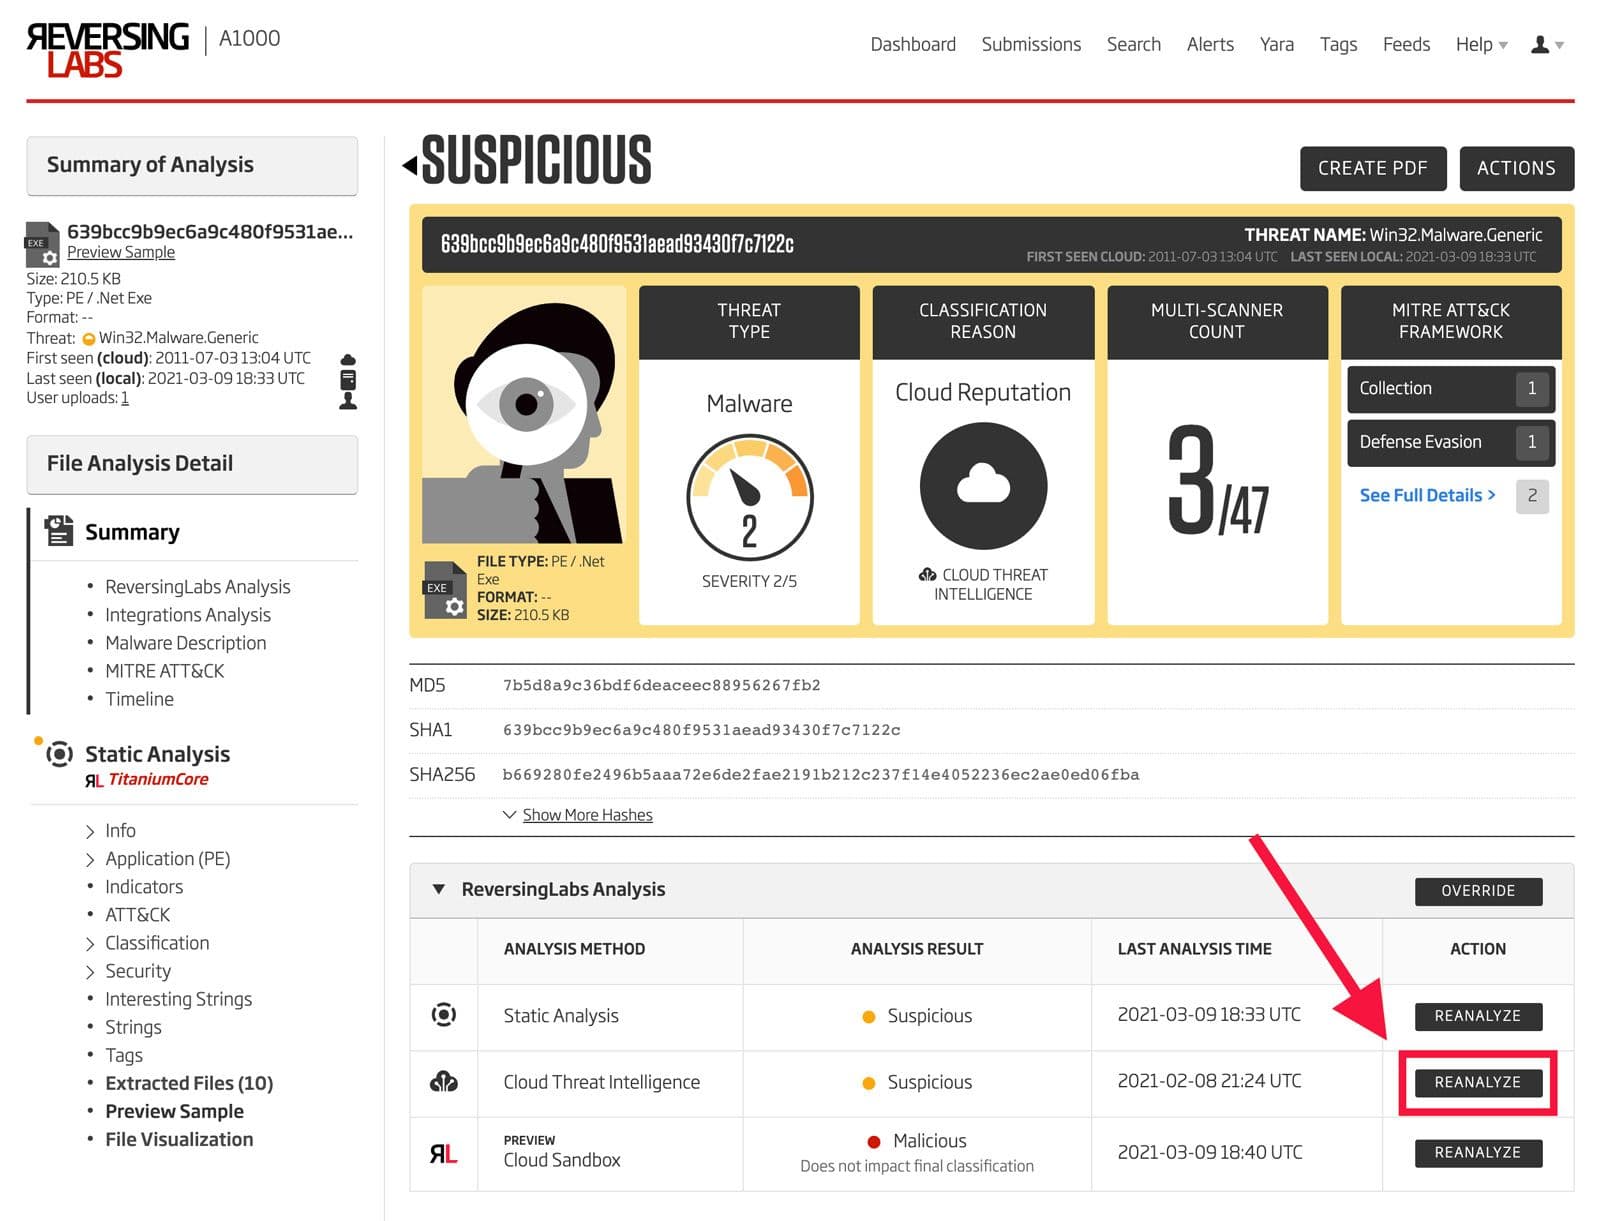Go to Integrations Analysis in sidebar
The width and height of the screenshot is (1600, 1221).
[x=188, y=615]
